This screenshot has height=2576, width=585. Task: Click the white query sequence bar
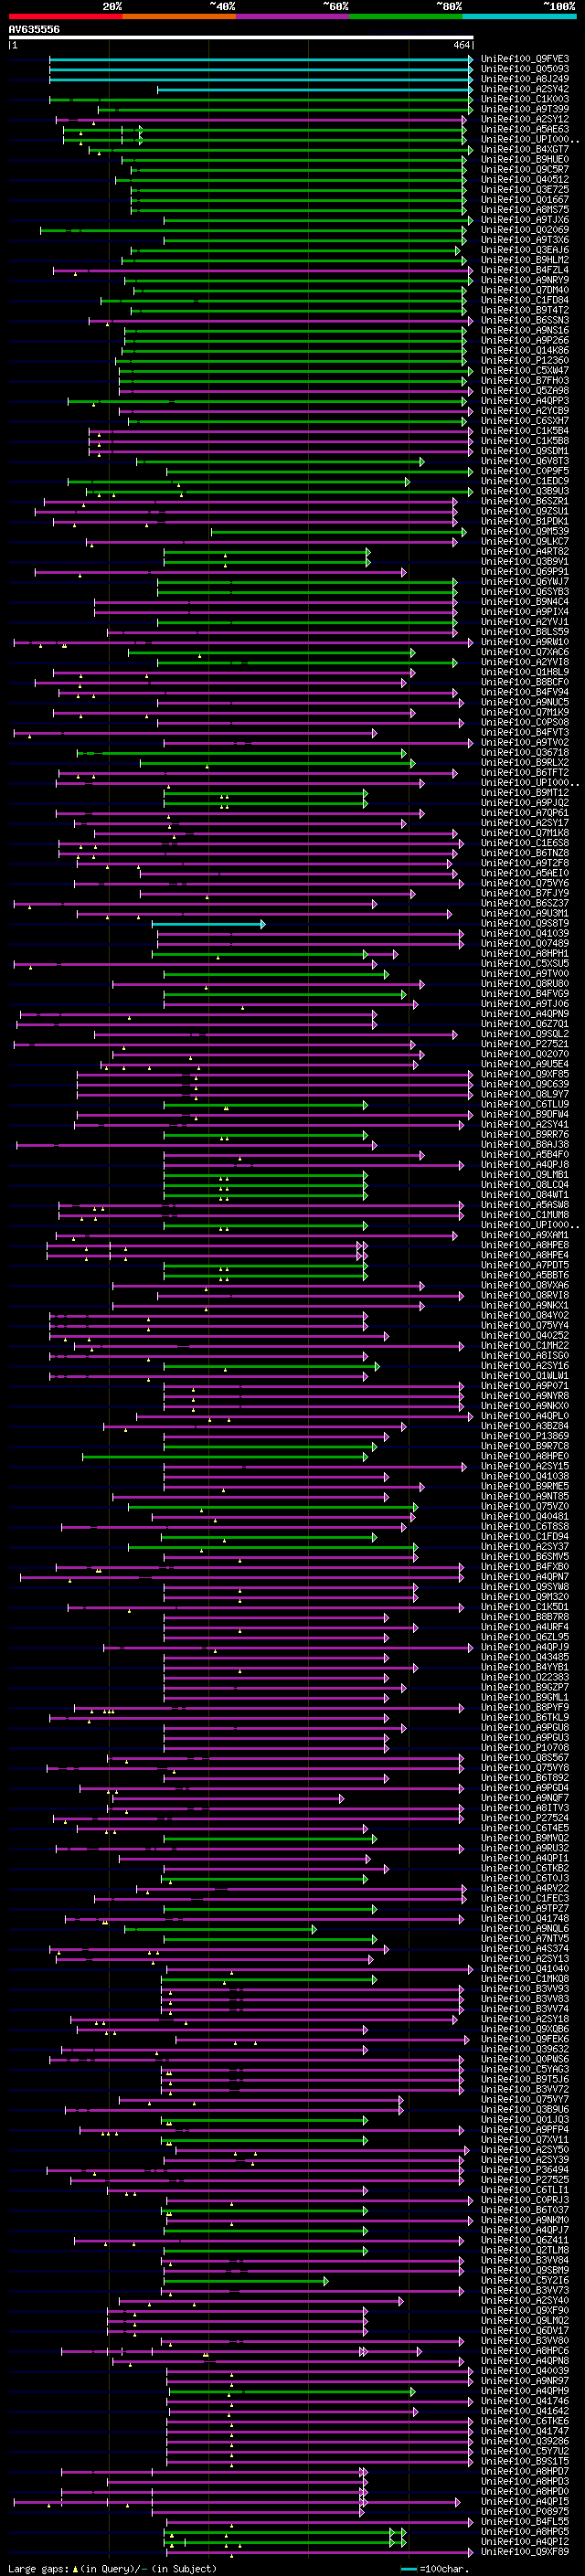[241, 38]
